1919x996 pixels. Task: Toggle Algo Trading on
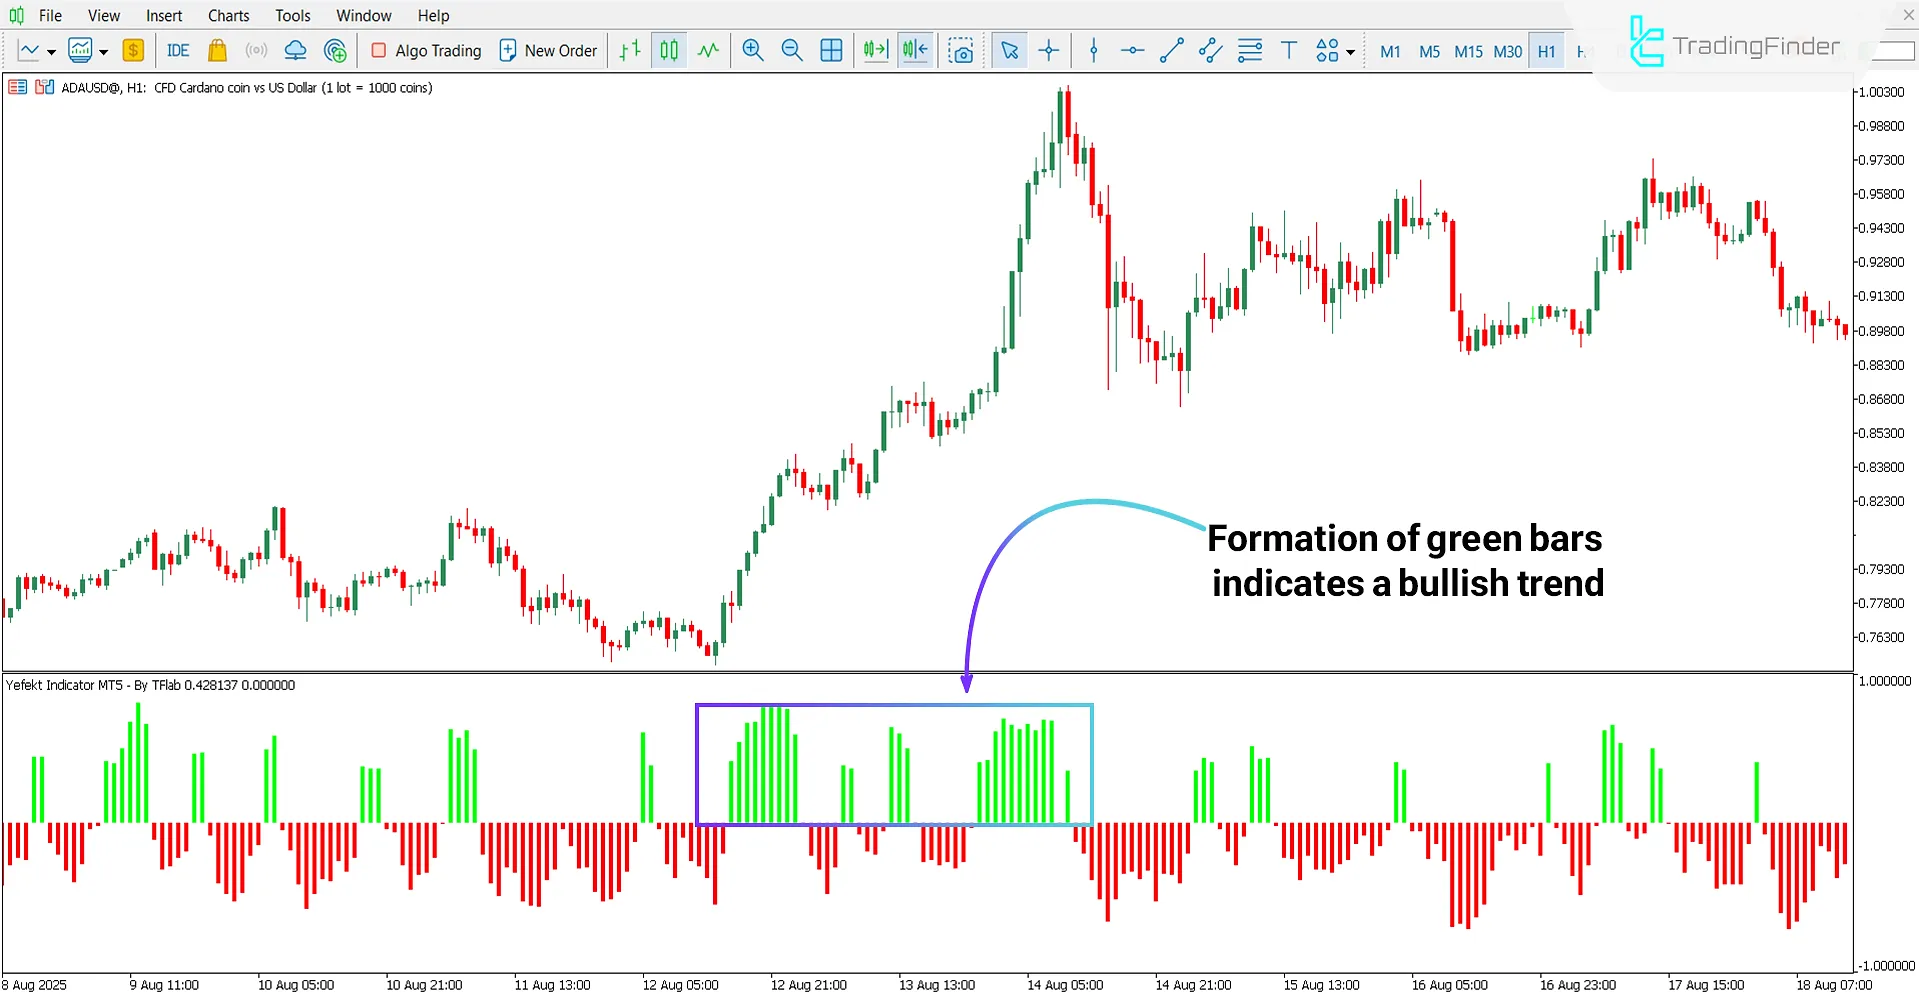pos(425,50)
